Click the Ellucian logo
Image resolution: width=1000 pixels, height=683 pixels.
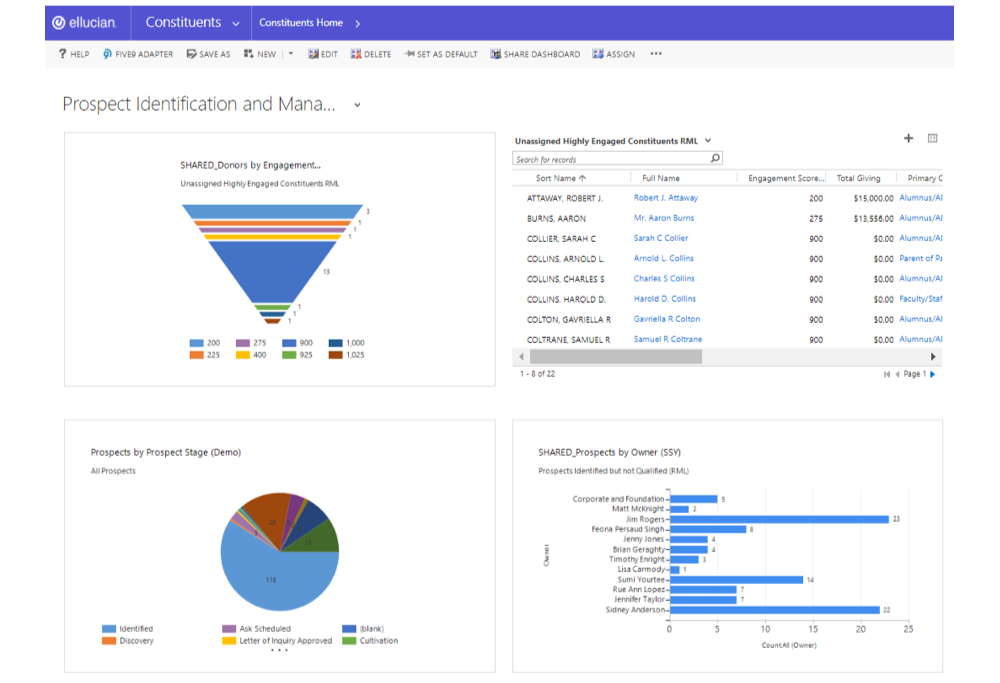coord(84,23)
